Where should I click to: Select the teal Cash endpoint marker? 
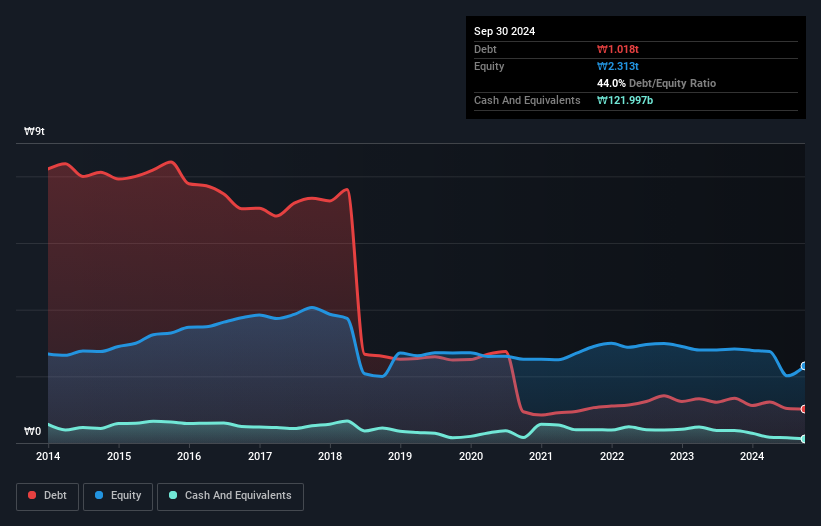point(804,439)
